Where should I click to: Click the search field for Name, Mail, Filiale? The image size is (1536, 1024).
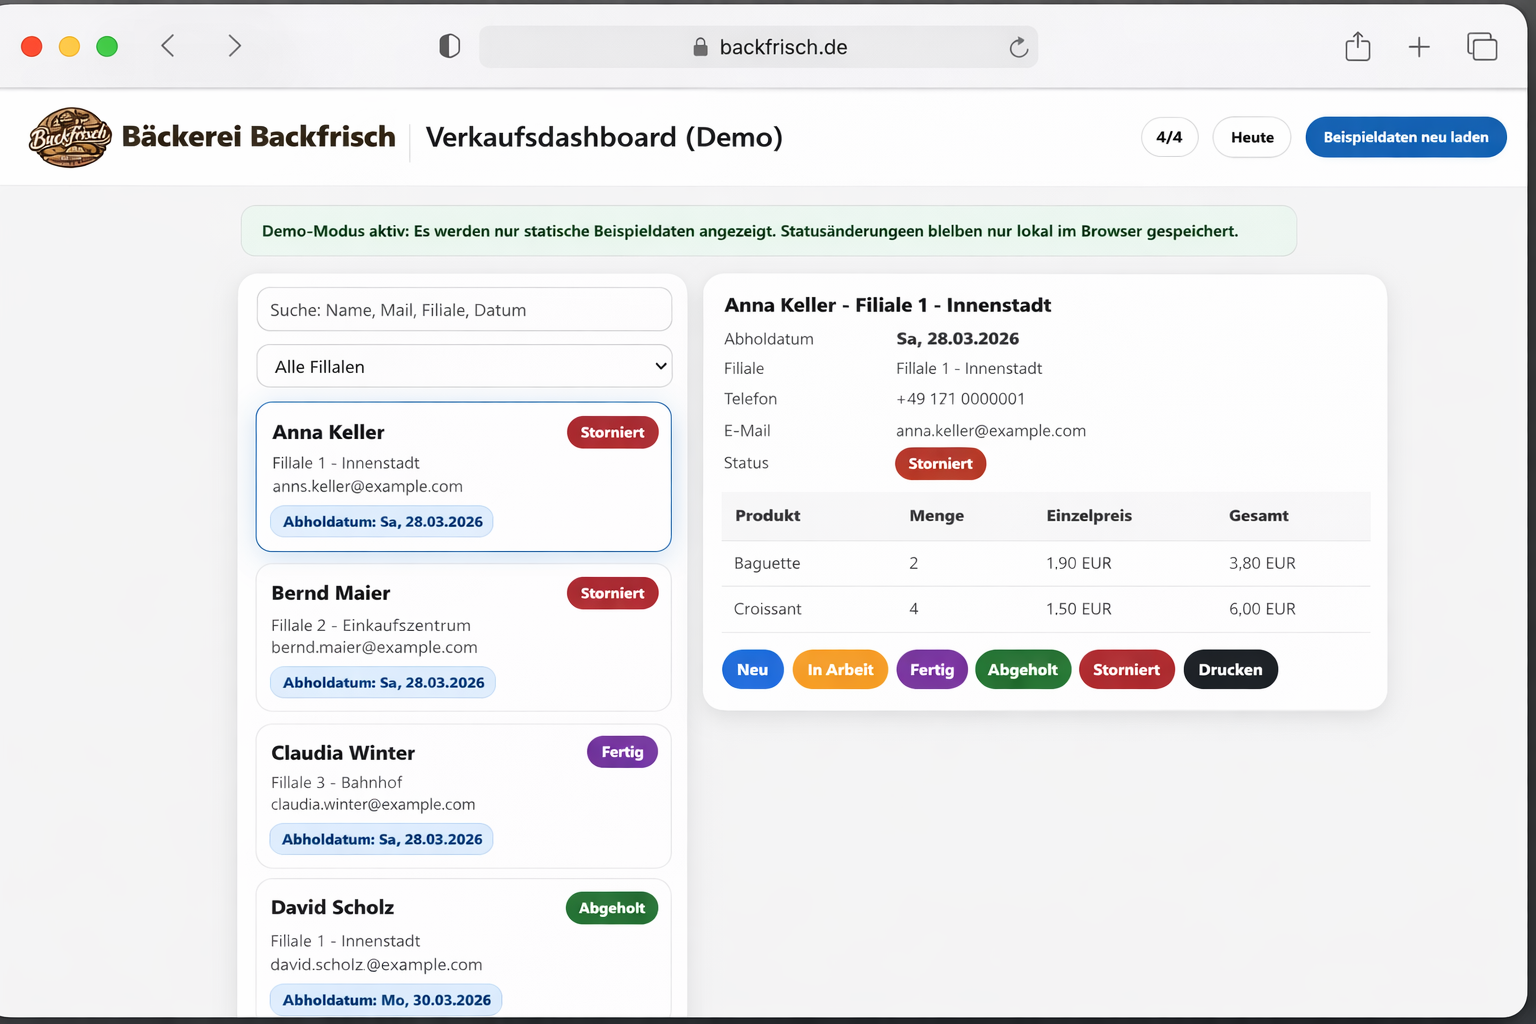464,310
